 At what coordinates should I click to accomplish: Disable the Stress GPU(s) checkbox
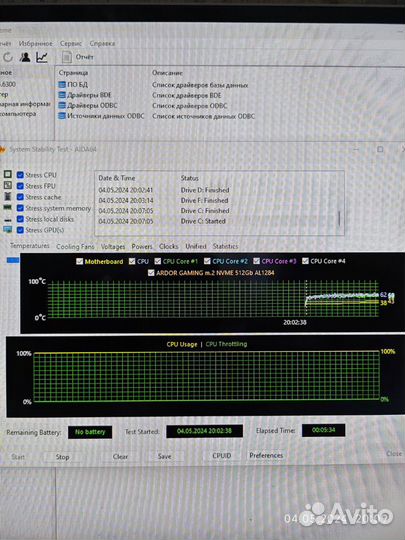click(x=20, y=230)
